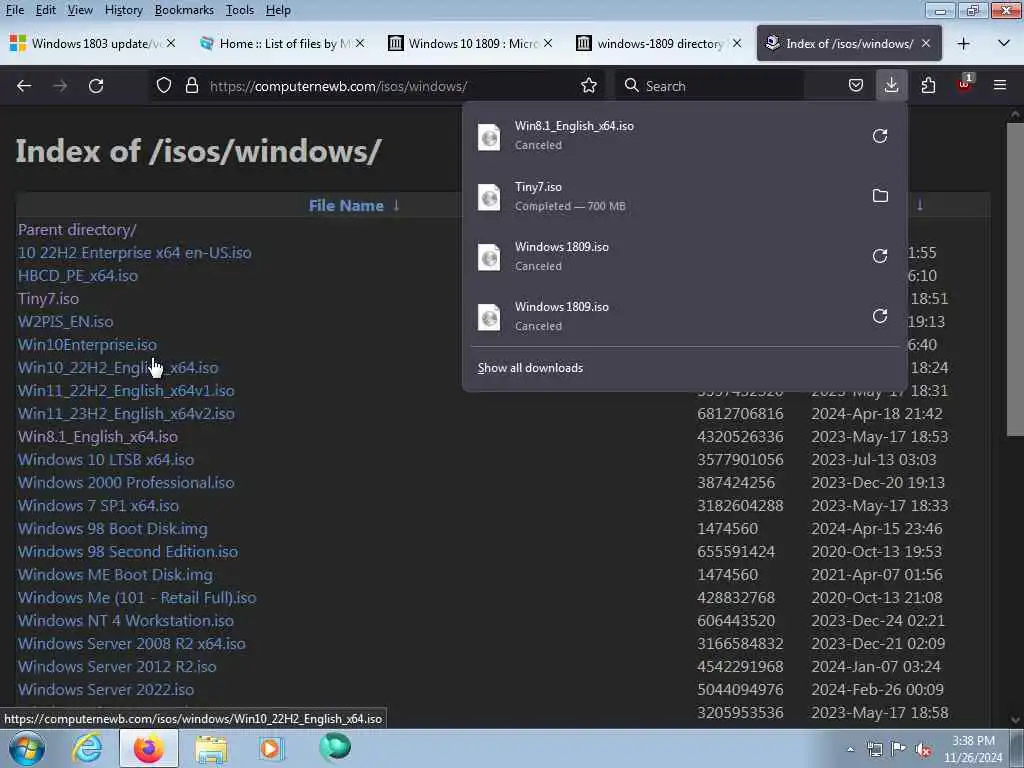This screenshot has height=768, width=1024.
Task: Download Windows 2000 Professional.iso
Action: pos(126,483)
